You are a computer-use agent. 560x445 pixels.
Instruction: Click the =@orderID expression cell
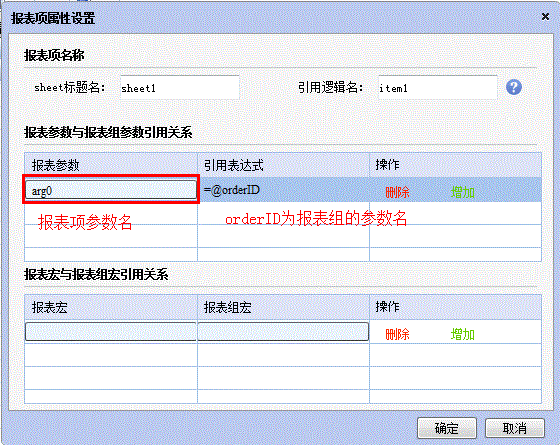point(283,190)
